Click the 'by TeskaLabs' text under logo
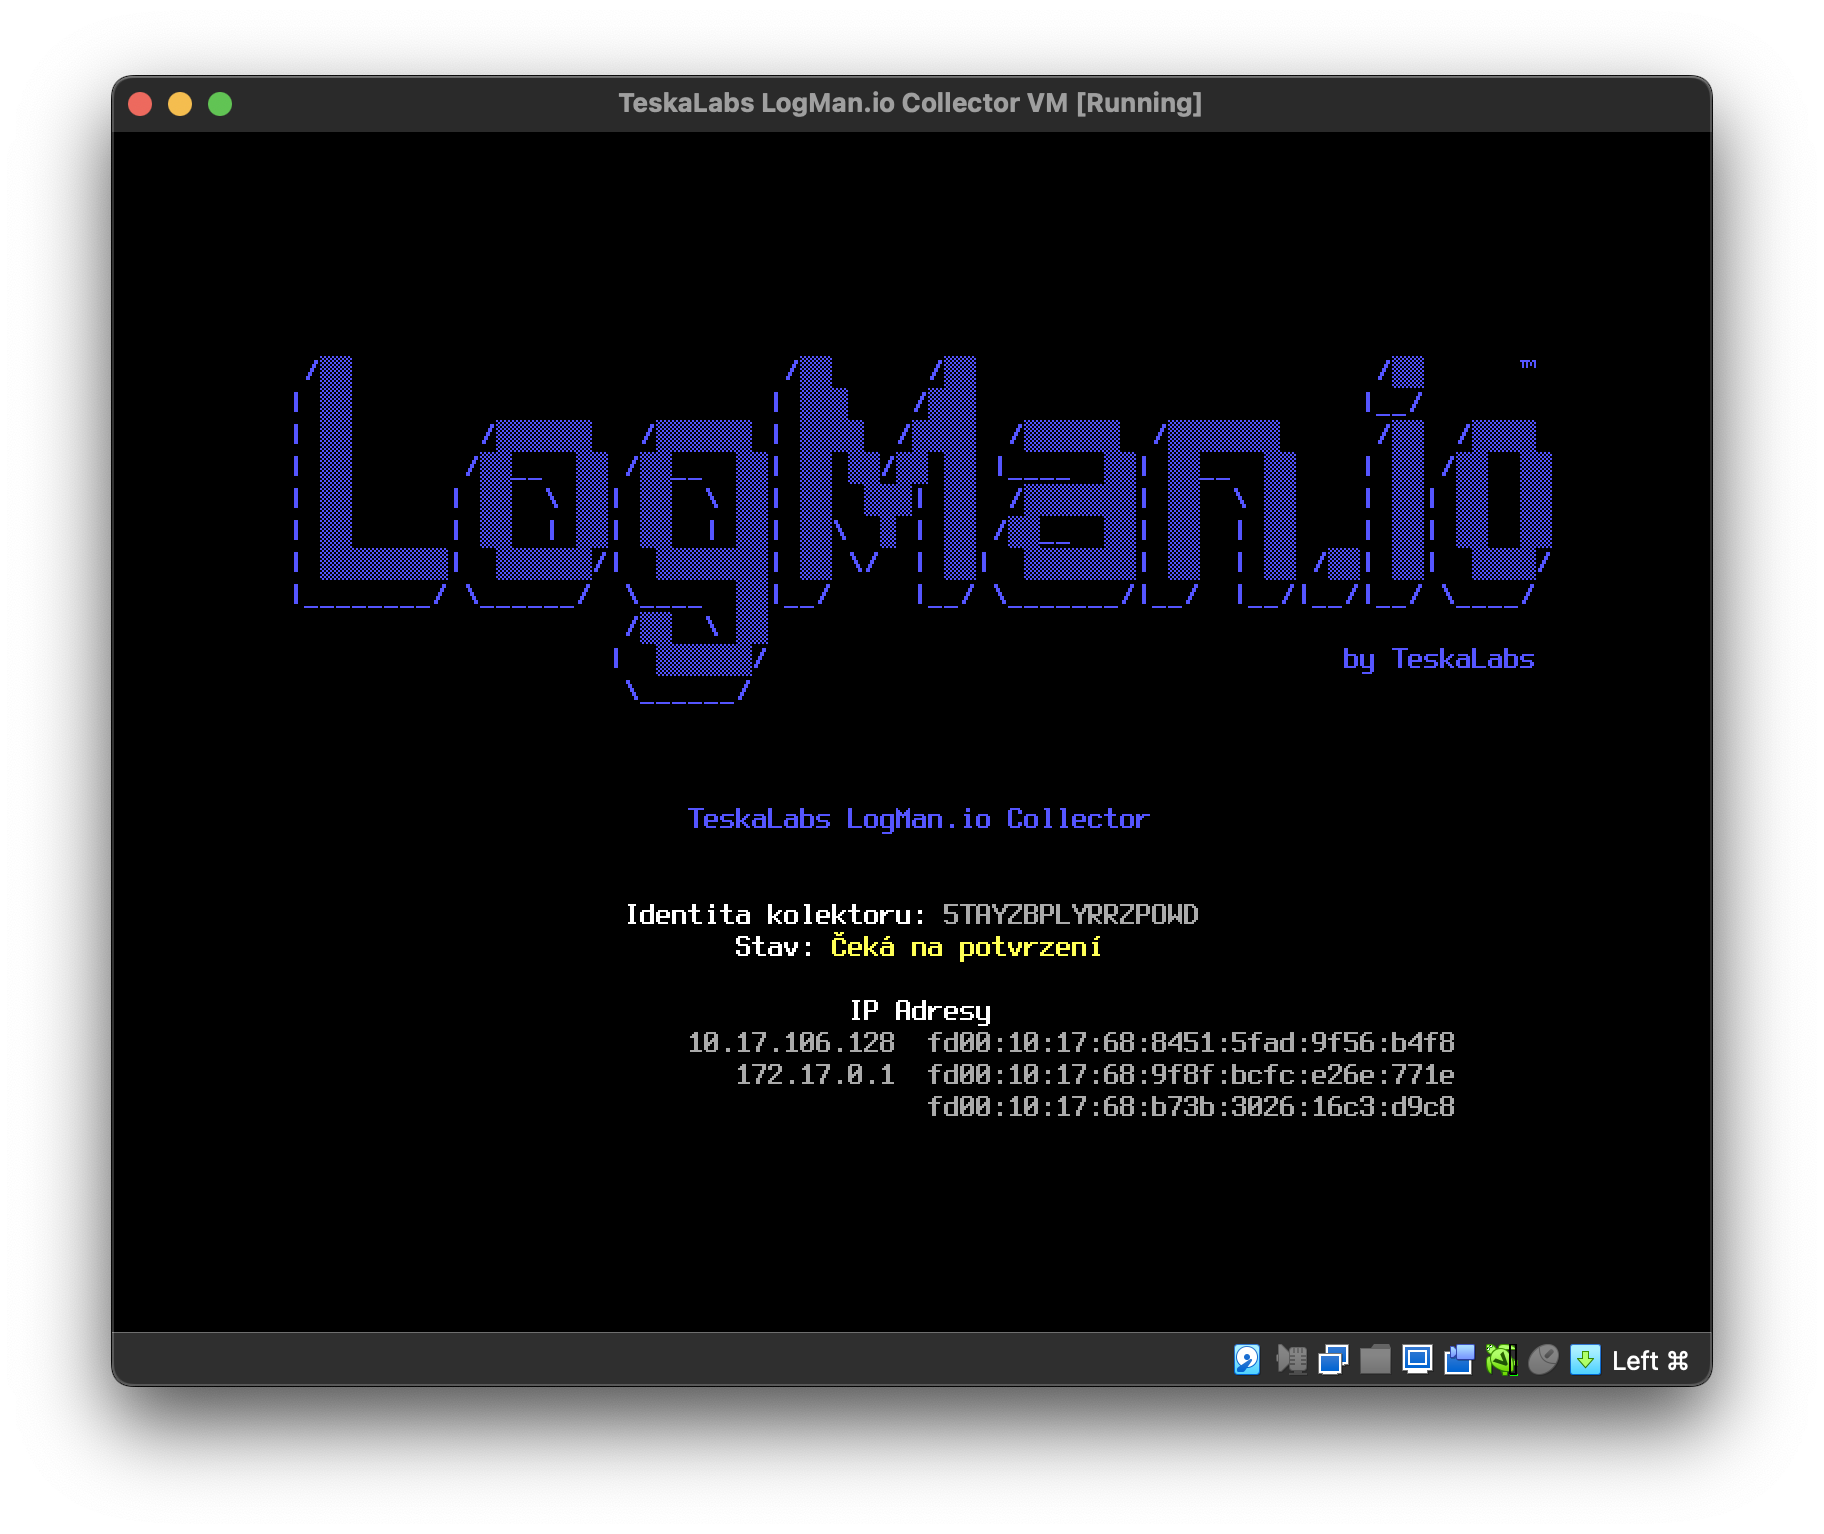 click(1437, 659)
